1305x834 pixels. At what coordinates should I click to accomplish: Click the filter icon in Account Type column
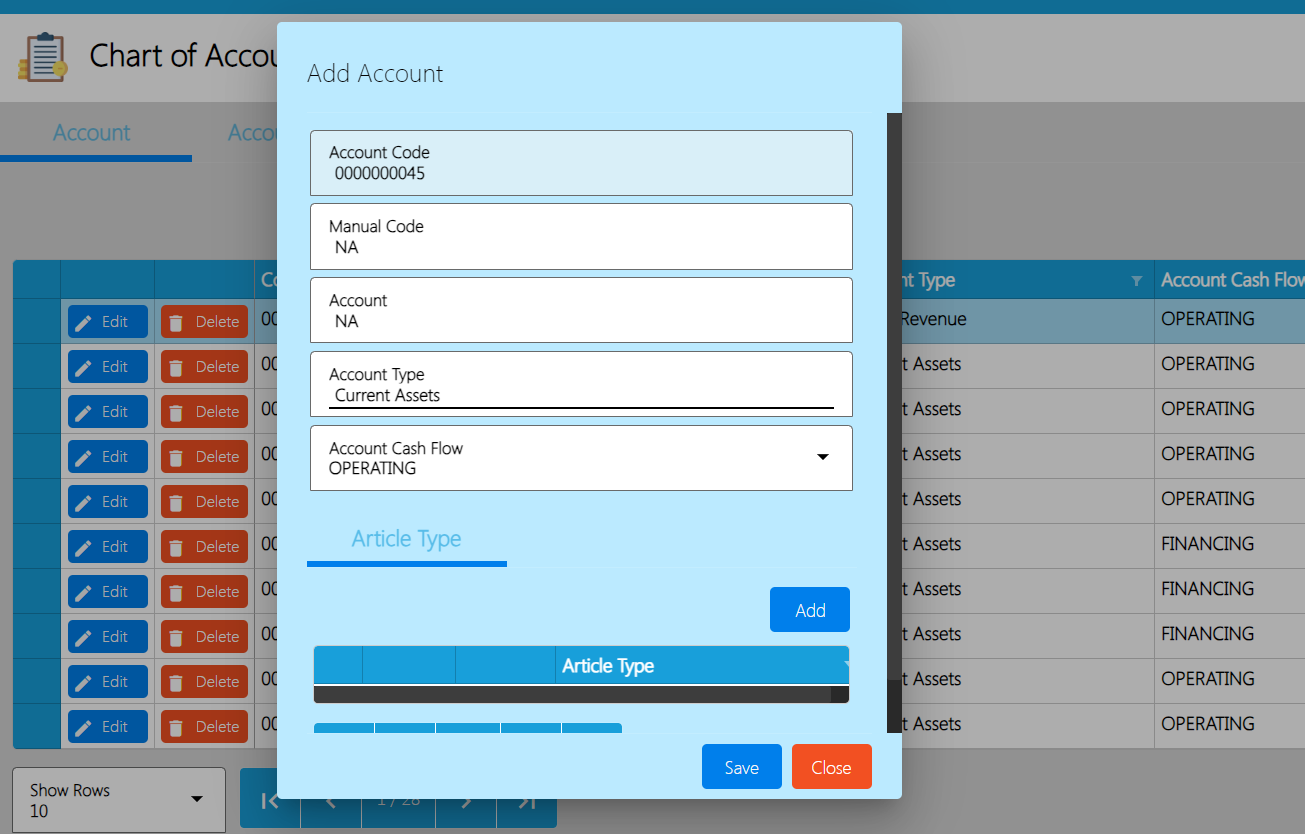tap(1136, 281)
